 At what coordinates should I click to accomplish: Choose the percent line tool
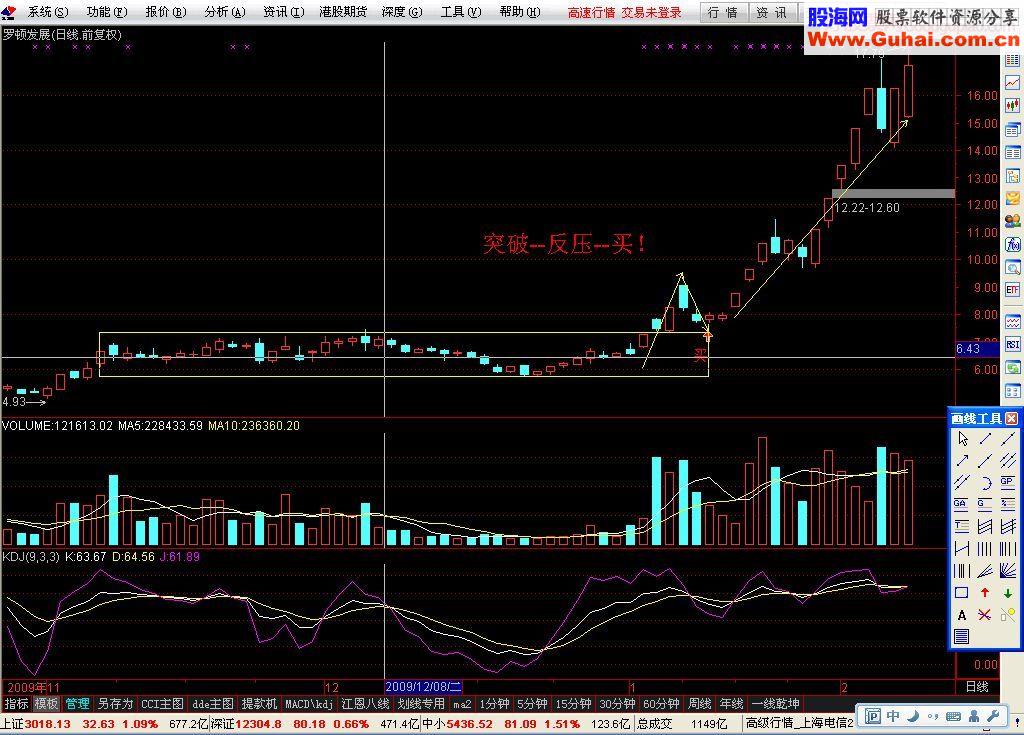(x=1008, y=504)
